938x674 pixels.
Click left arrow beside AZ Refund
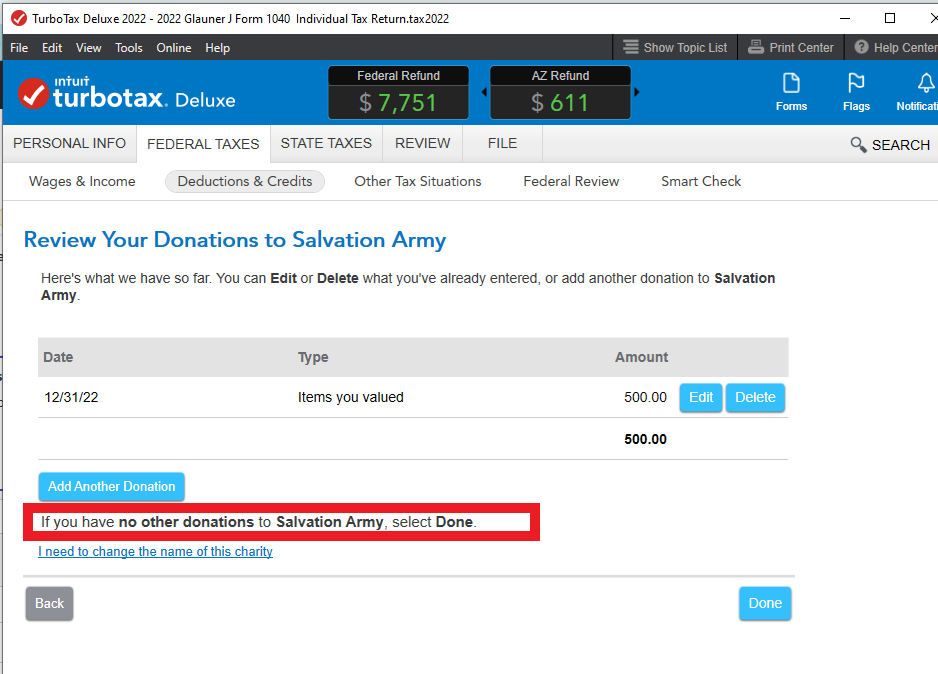click(x=484, y=92)
